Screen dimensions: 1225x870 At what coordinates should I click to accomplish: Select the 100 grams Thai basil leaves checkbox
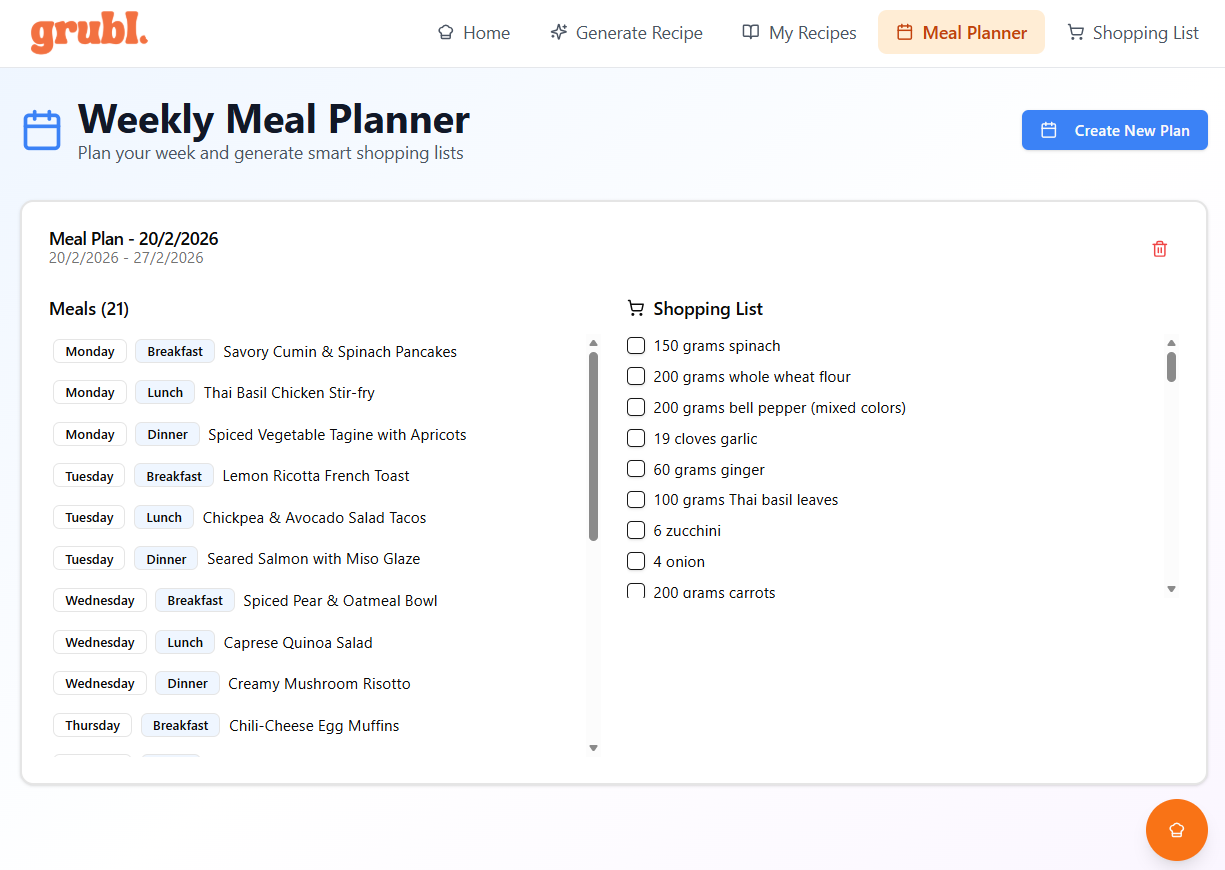point(636,500)
